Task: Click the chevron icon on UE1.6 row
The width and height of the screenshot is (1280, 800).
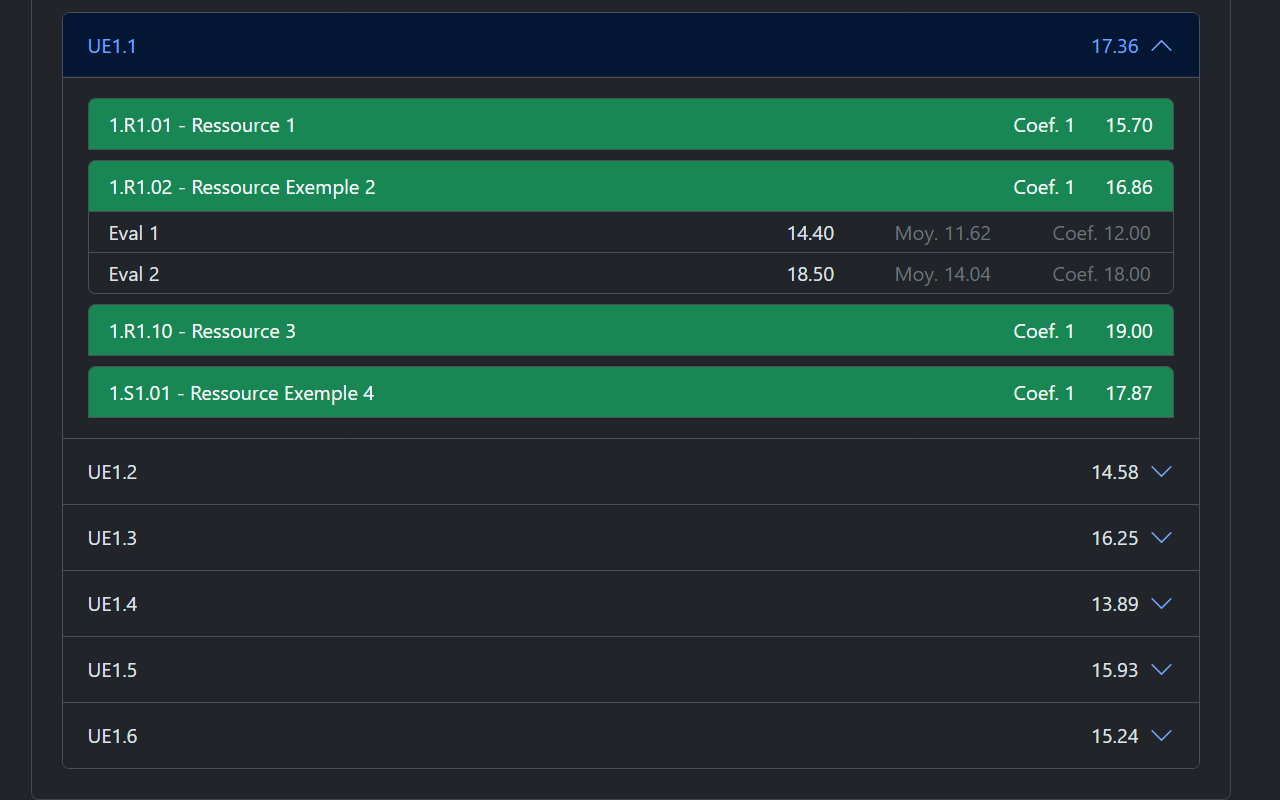Action: click(1161, 736)
